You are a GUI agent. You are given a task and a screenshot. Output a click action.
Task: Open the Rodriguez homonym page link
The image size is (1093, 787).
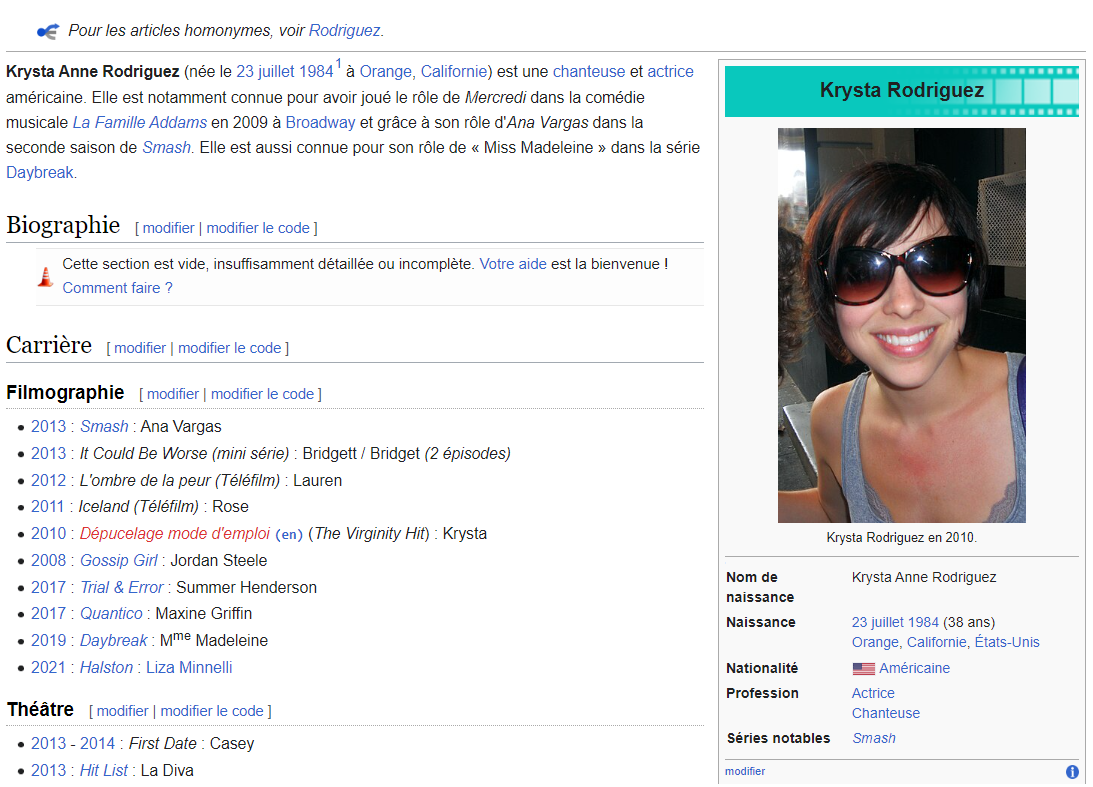[x=344, y=31]
